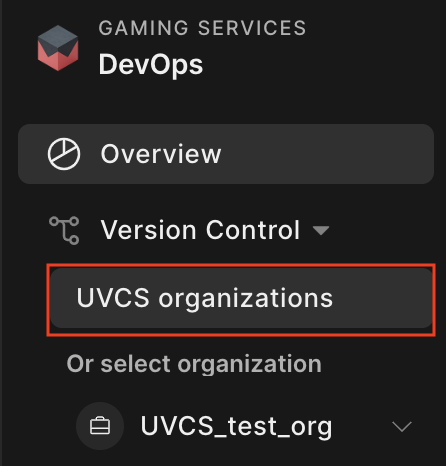Click the word "Overview" beside the pie chart
Image resolution: width=446 pixels, height=466 pixels.
point(161,154)
